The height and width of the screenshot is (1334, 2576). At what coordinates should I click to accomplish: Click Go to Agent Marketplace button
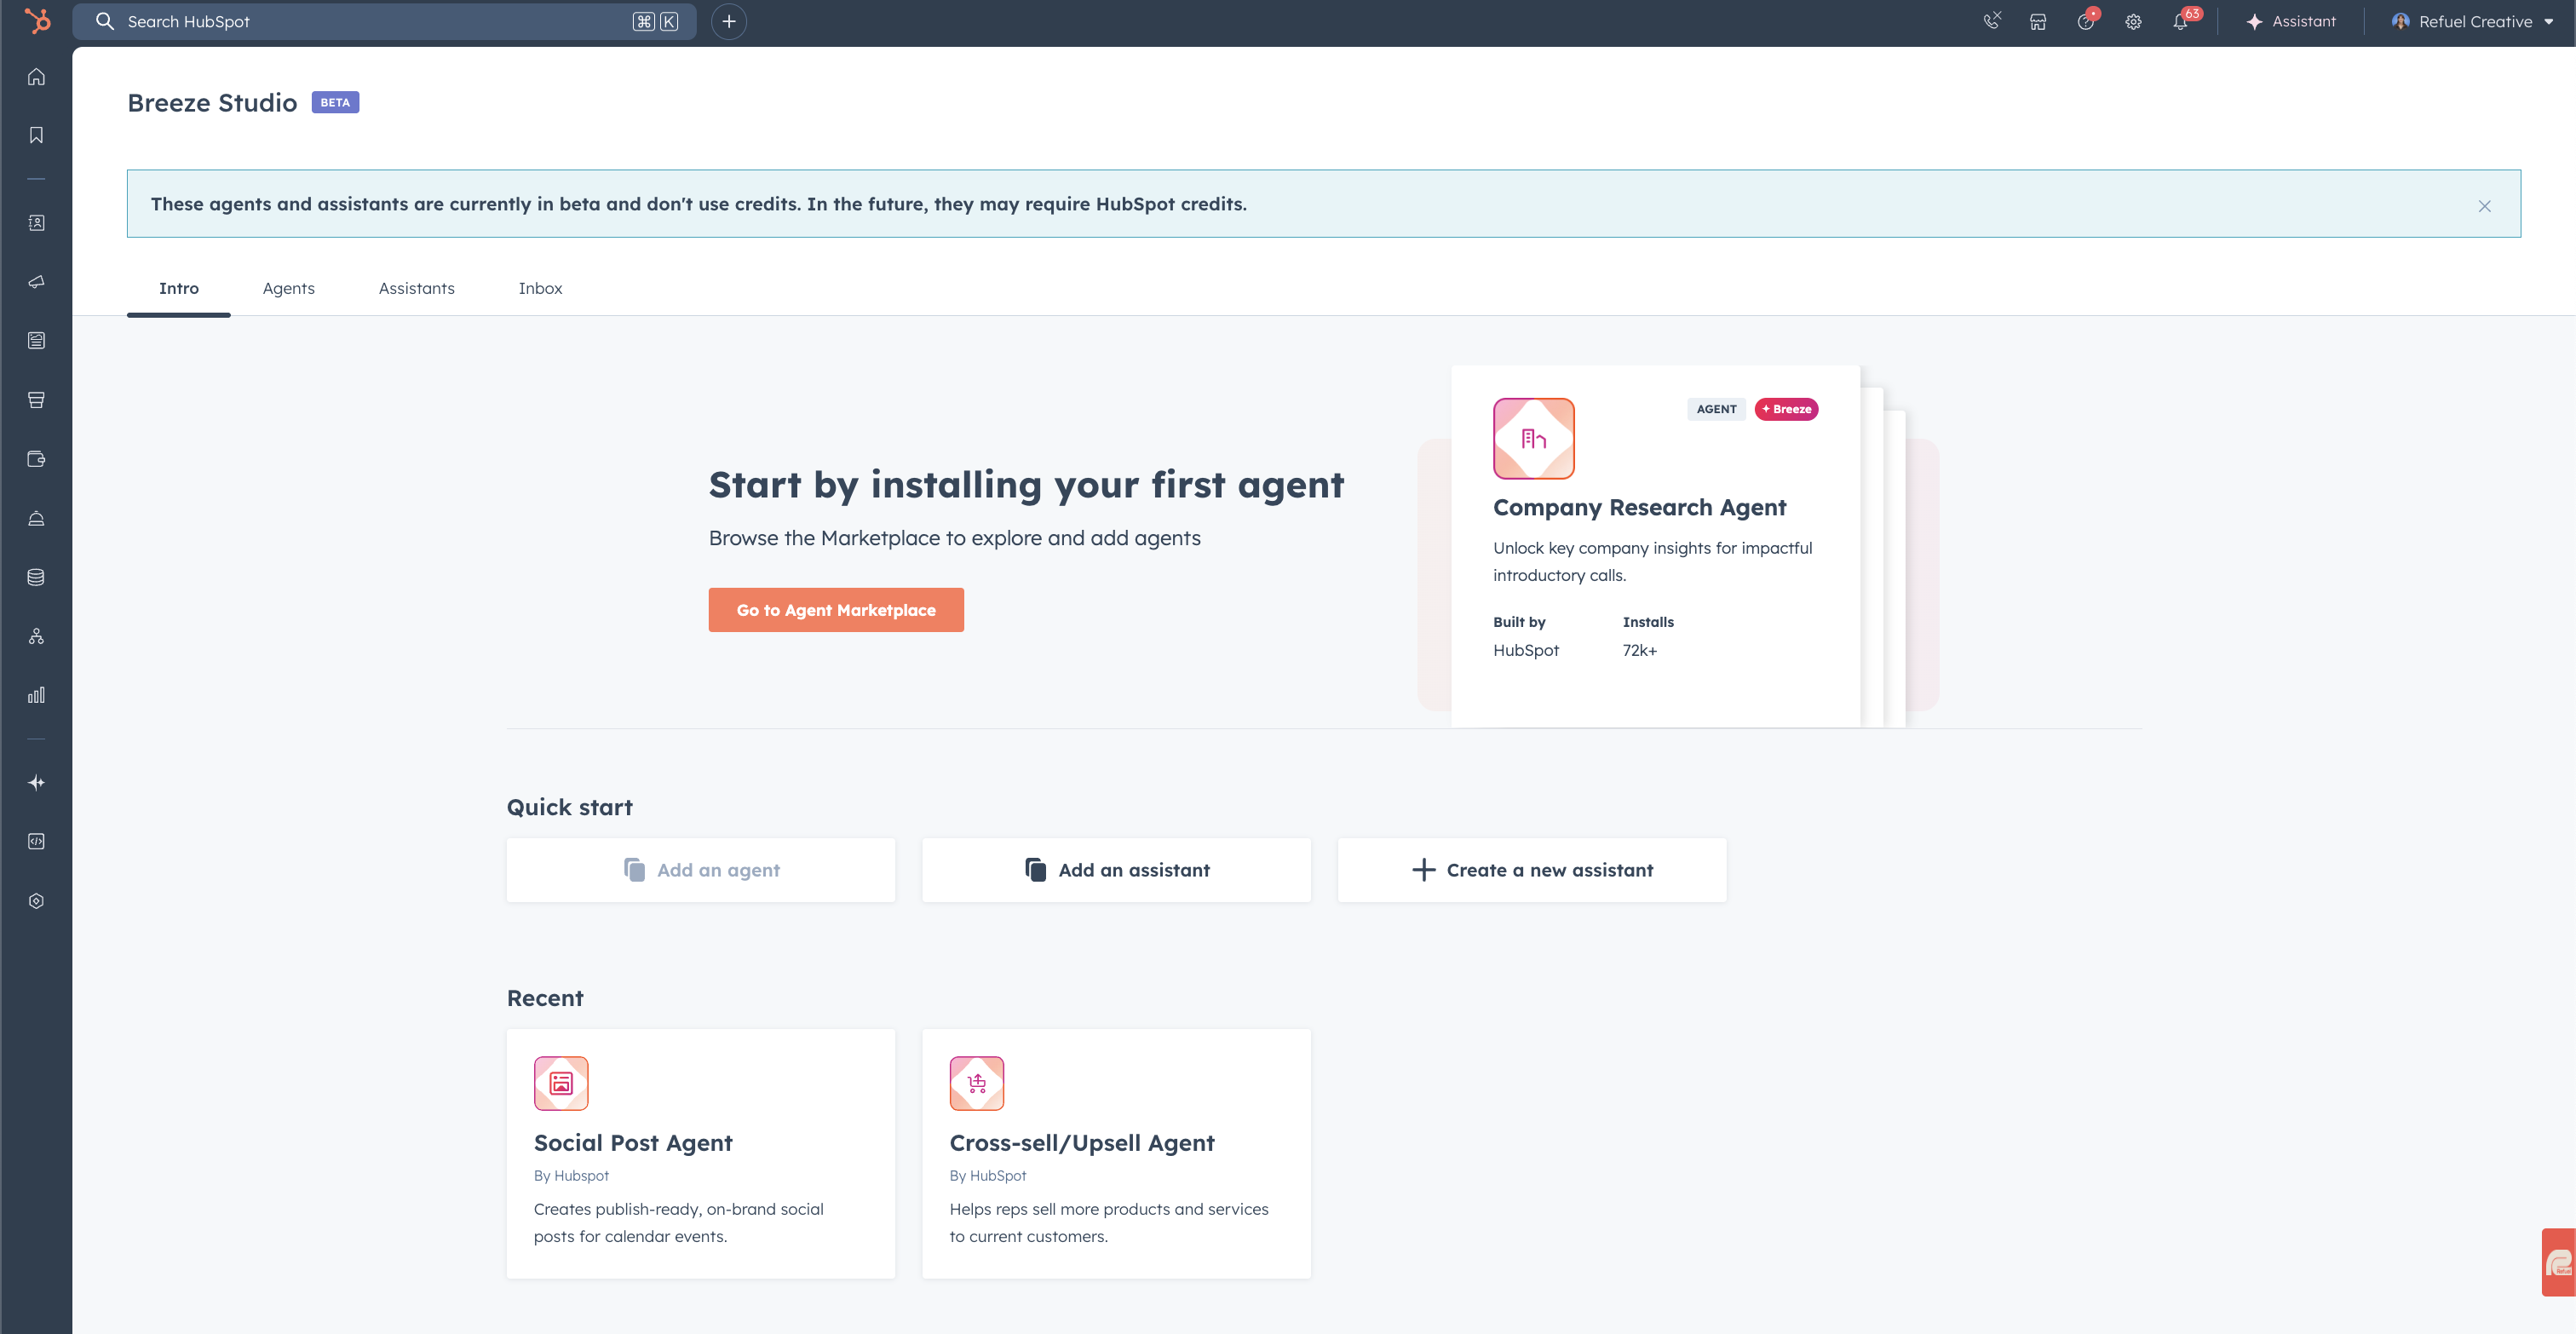point(836,610)
